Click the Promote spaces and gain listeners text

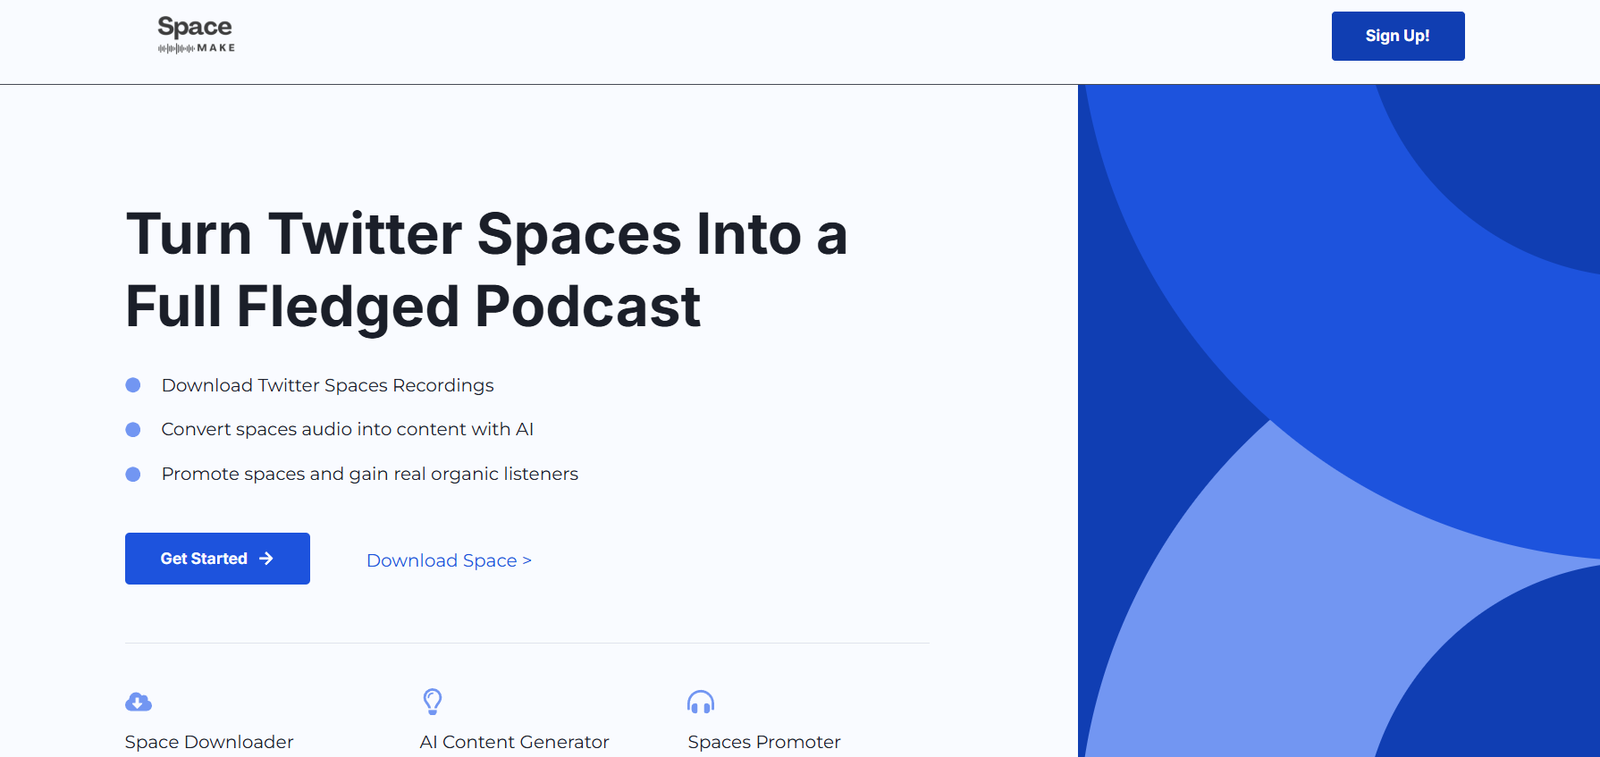[369, 474]
